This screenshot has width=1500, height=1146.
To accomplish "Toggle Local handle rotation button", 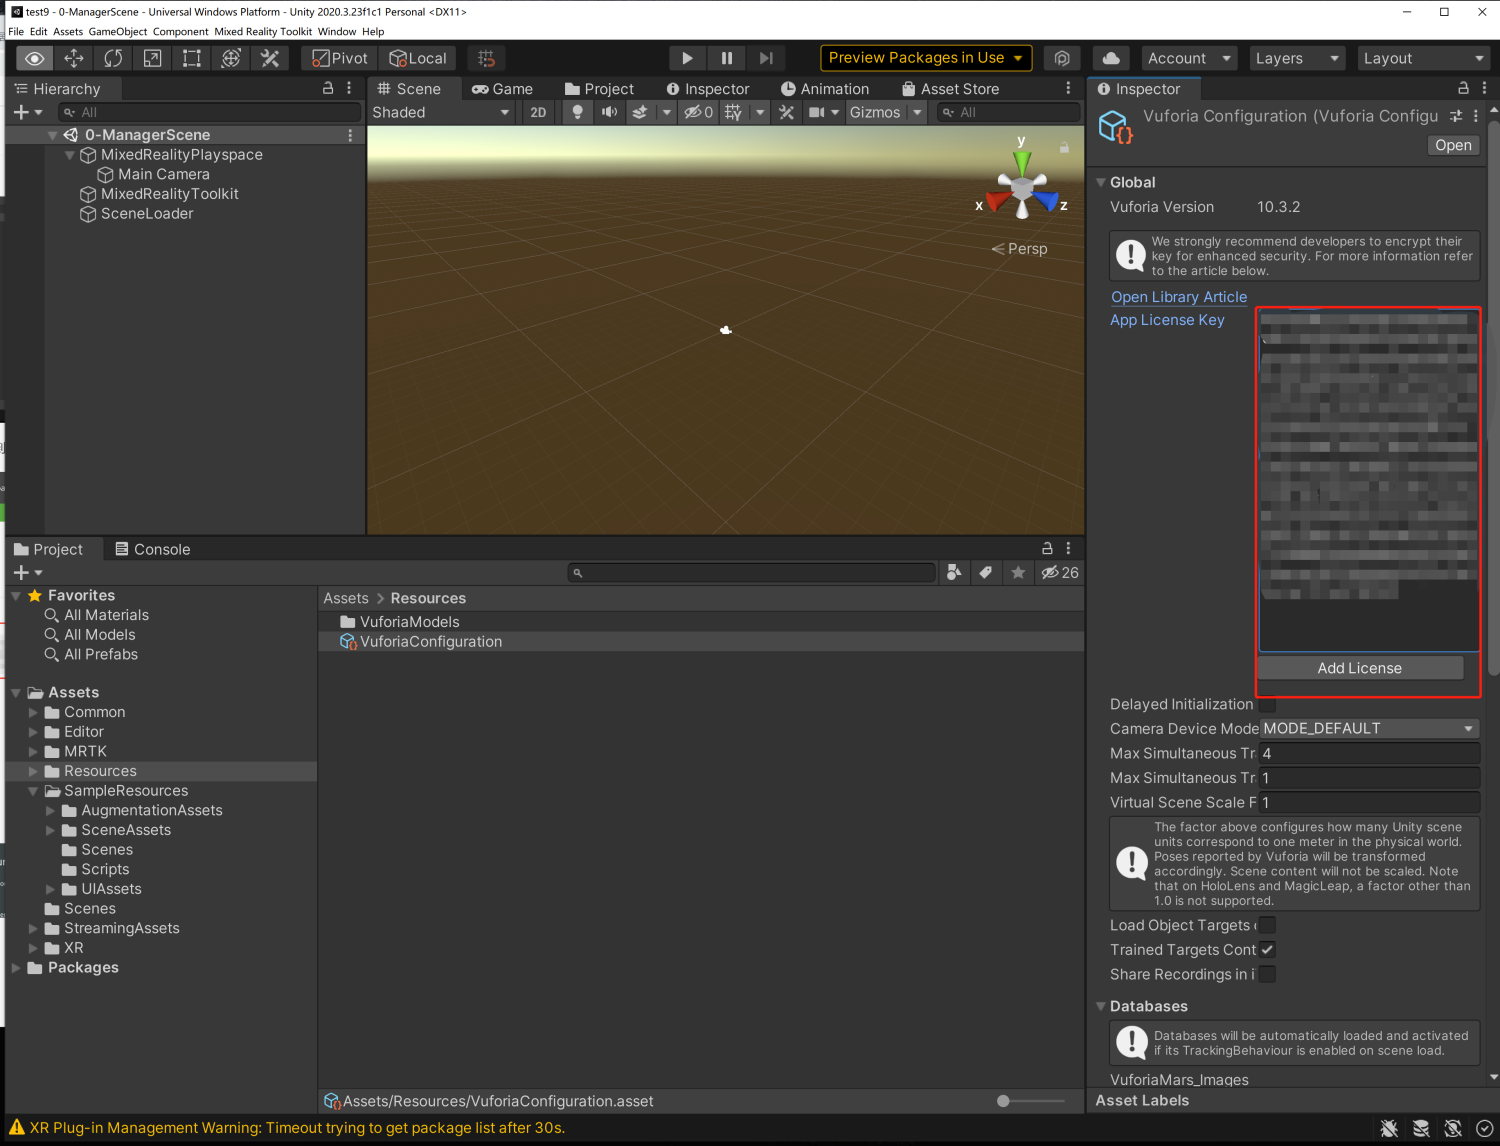I will click(417, 58).
